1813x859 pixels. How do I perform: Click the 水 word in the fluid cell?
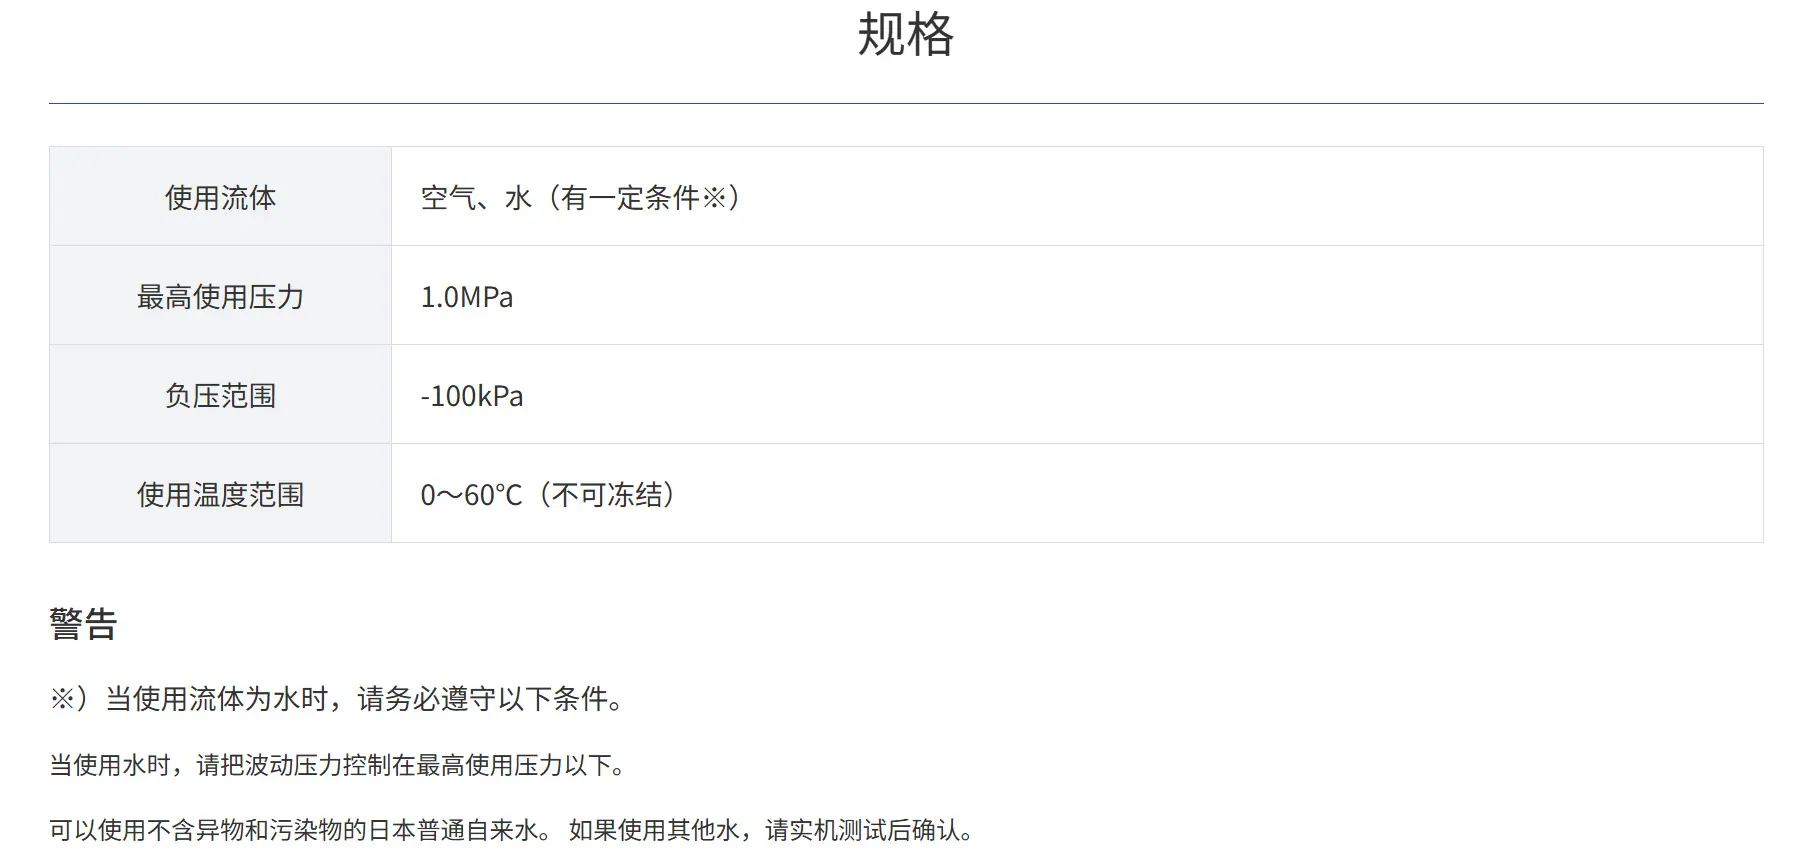tap(518, 198)
